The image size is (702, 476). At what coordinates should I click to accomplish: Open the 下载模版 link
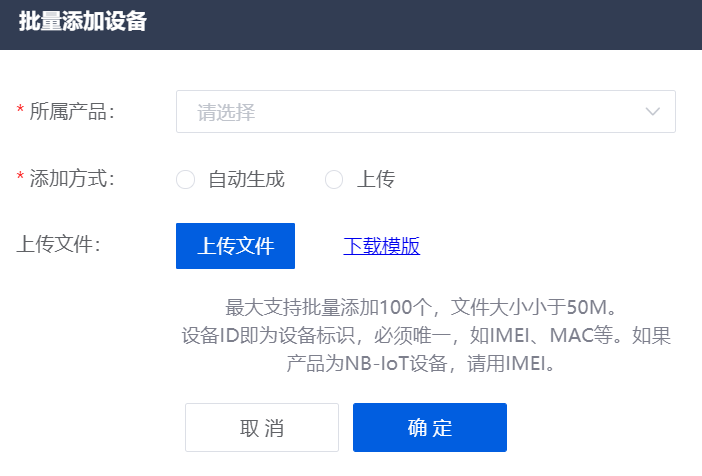(381, 246)
